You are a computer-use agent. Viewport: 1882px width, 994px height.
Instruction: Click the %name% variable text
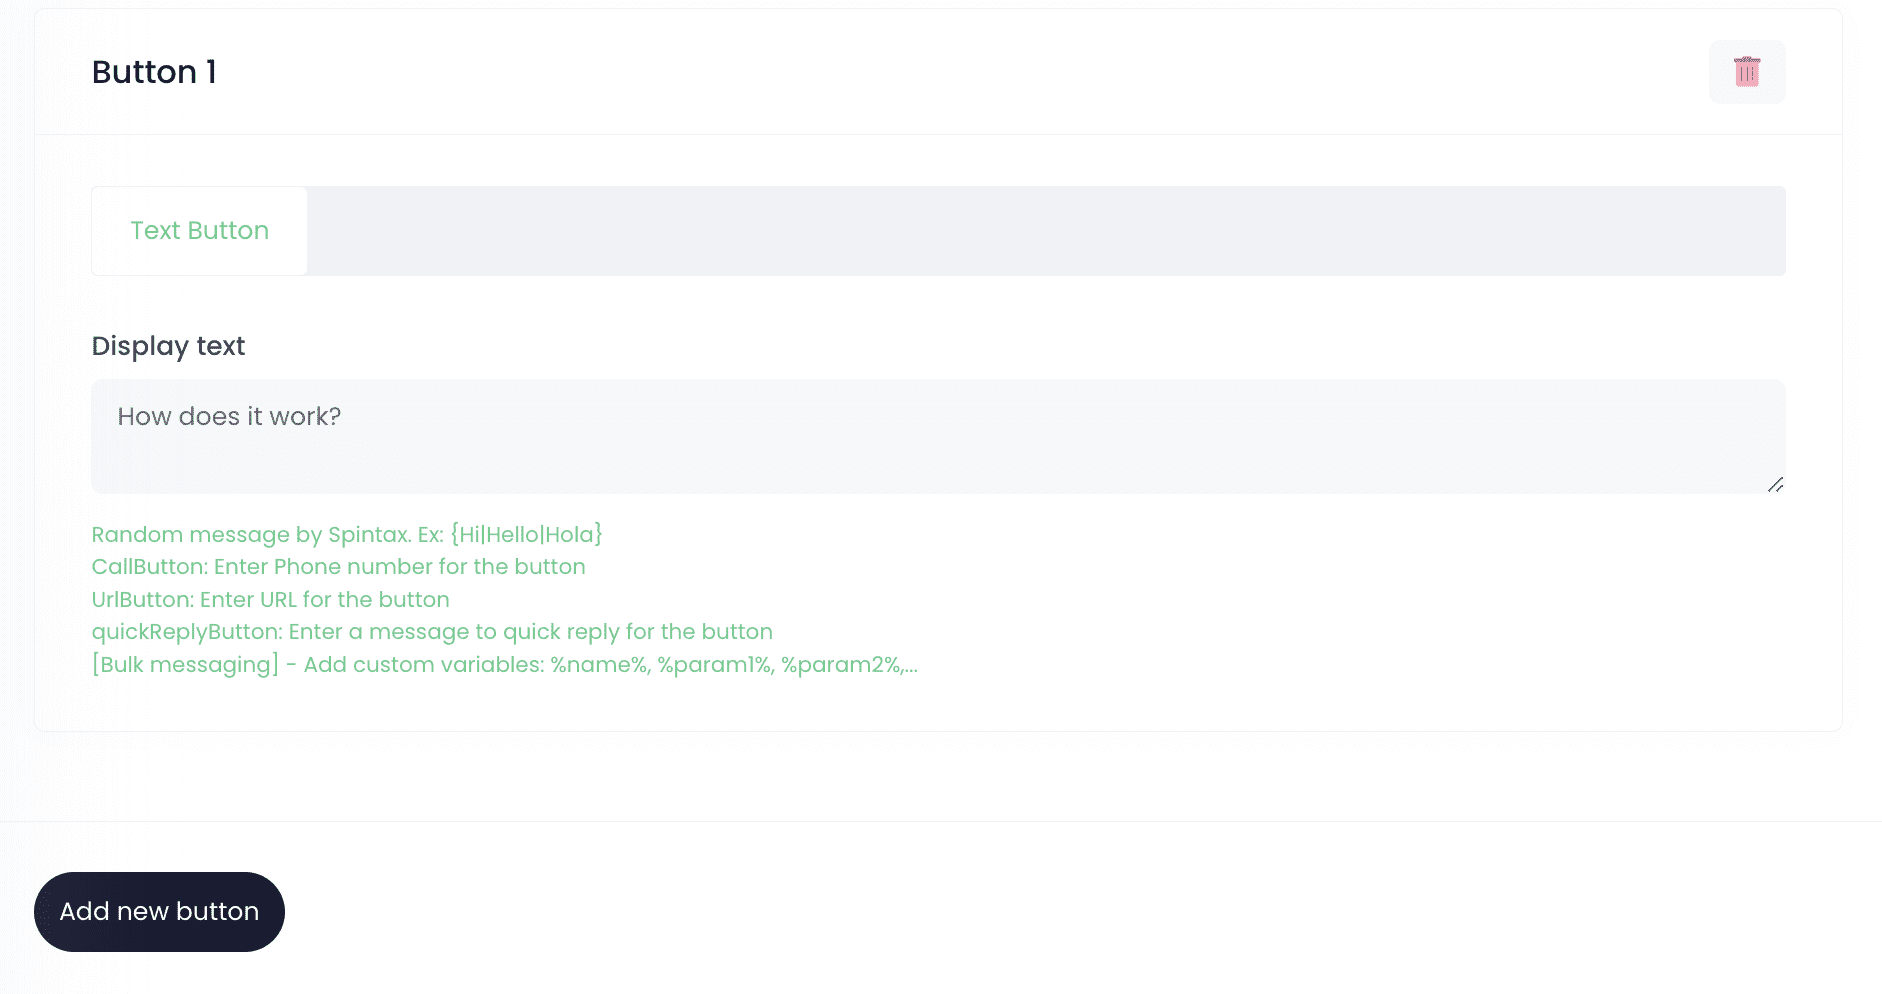(x=600, y=665)
